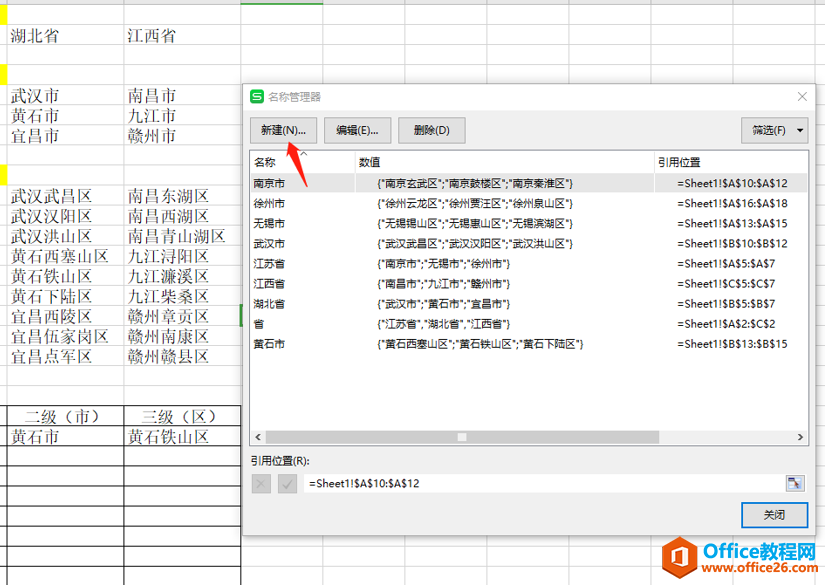Select the 江苏省 name row
The image size is (825, 585).
point(529,264)
